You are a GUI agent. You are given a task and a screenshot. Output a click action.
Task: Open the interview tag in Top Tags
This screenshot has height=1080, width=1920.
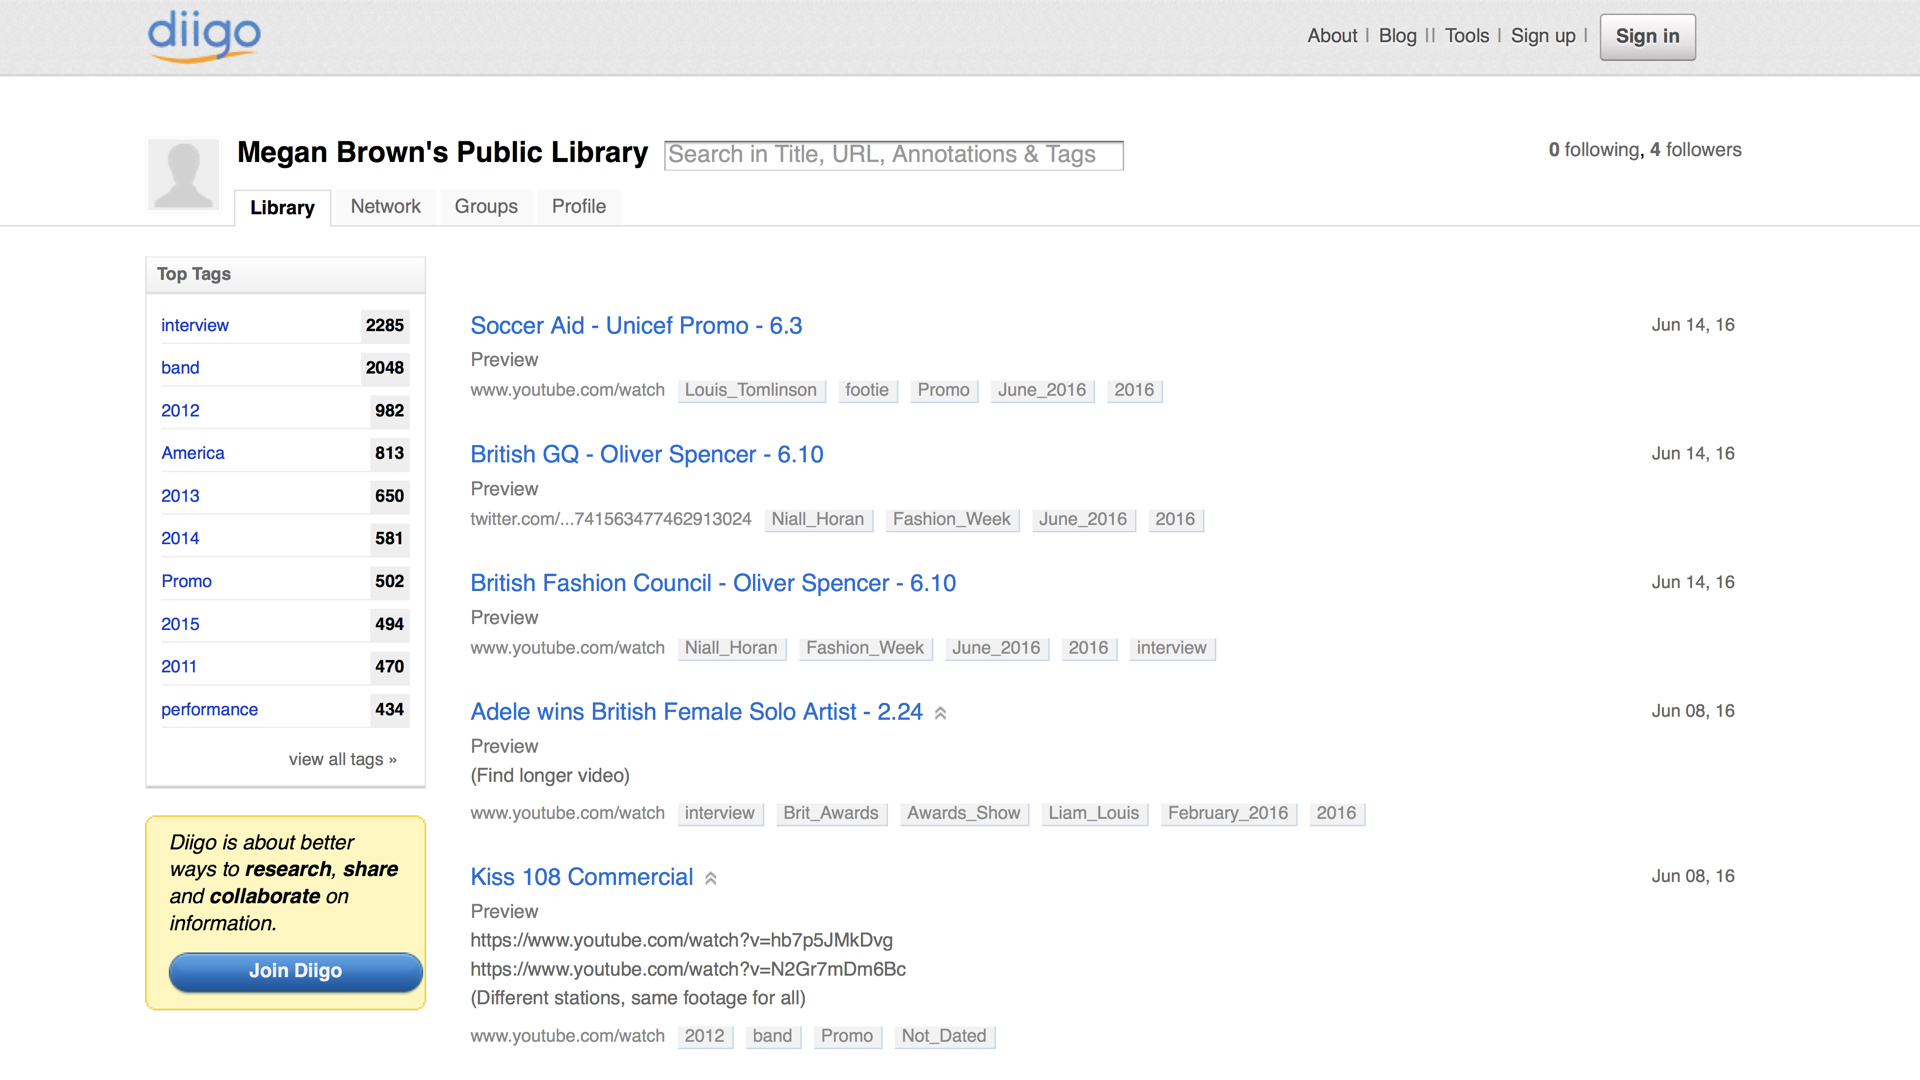195,325
